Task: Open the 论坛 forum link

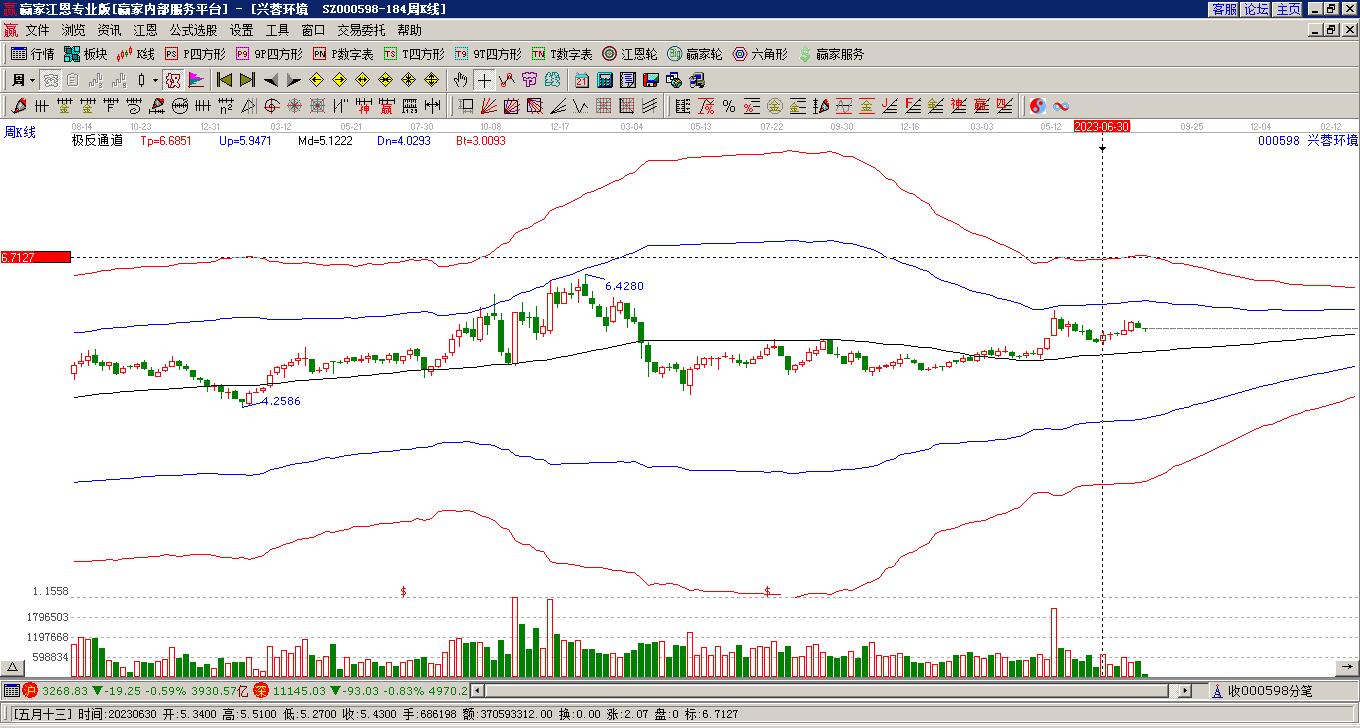Action: (x=1256, y=9)
